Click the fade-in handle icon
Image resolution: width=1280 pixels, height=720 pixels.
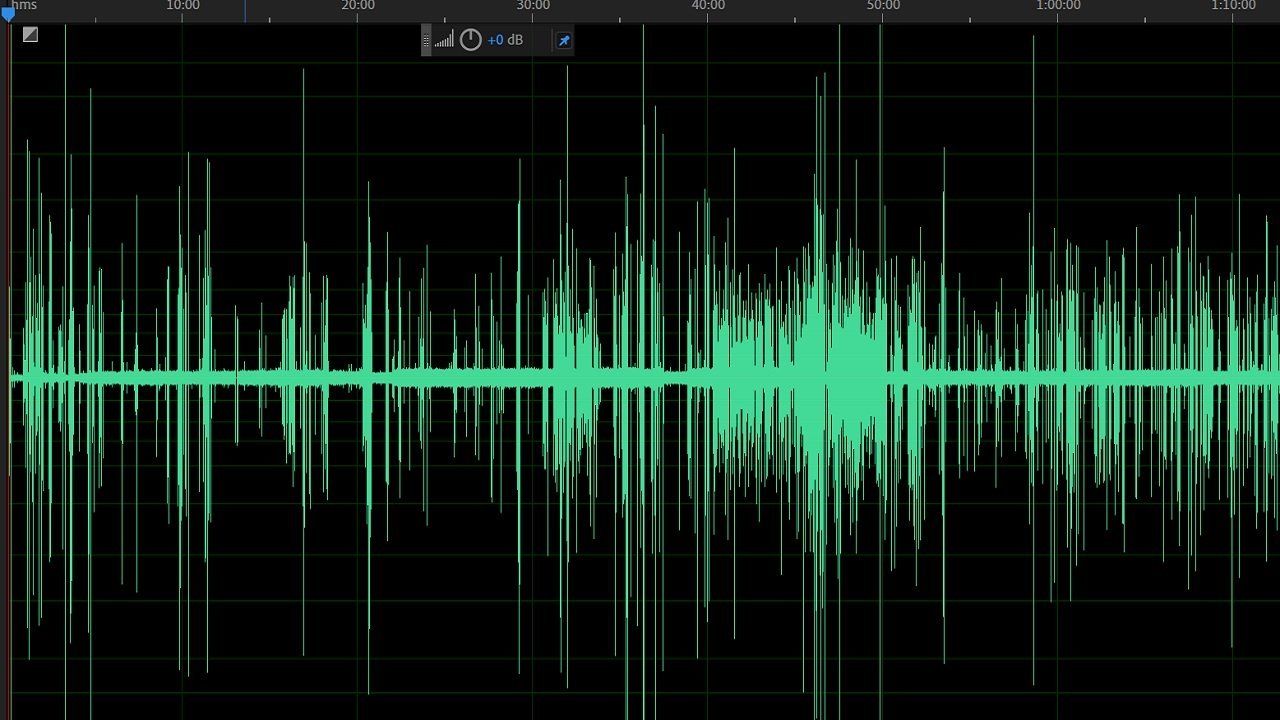tap(30, 35)
